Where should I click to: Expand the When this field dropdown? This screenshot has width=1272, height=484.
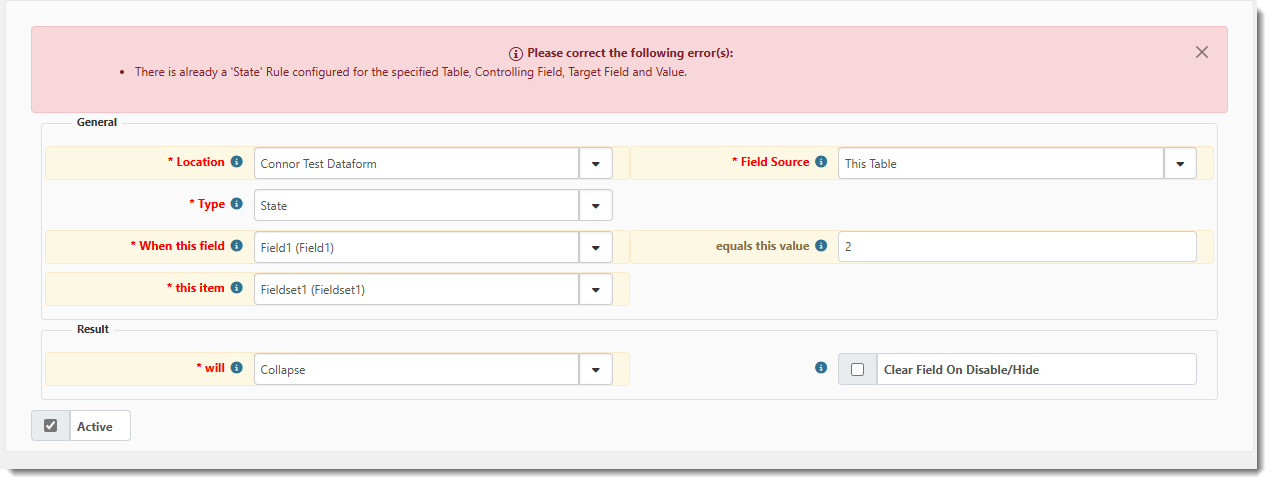coord(595,247)
